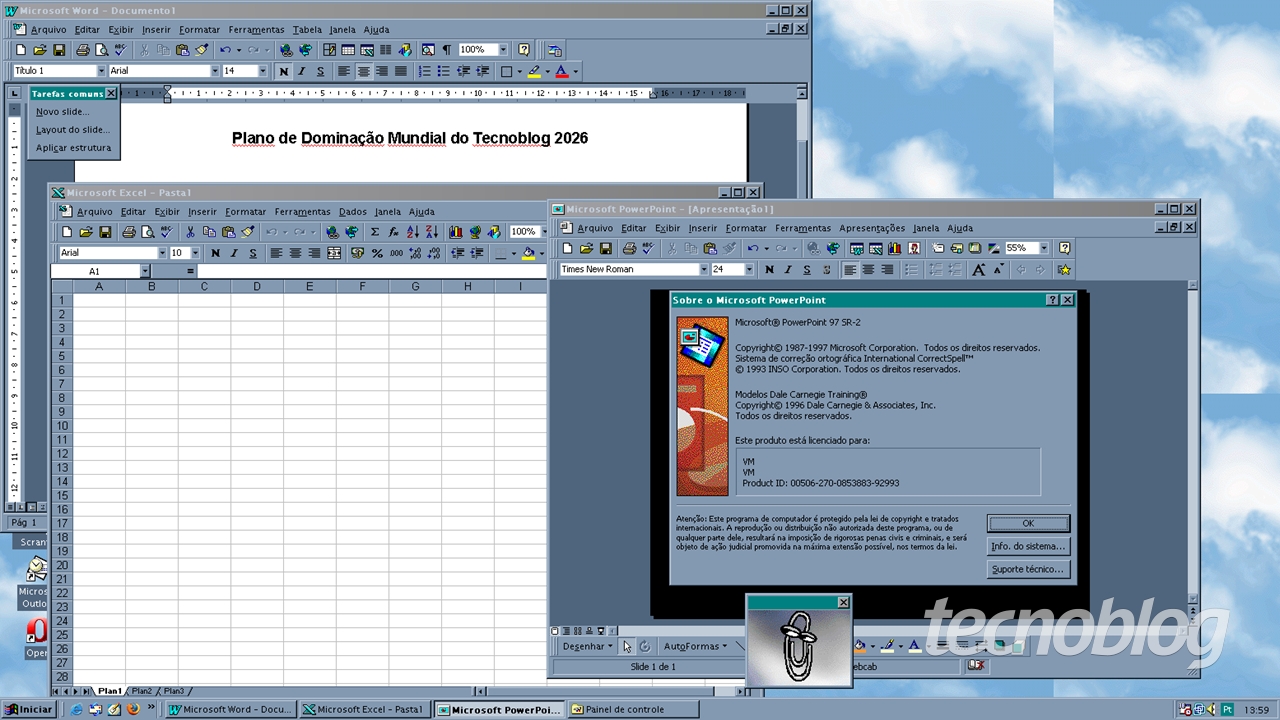The image size is (1280, 720).
Task: Click Novo slide in Tarefas comuns
Action: point(62,112)
